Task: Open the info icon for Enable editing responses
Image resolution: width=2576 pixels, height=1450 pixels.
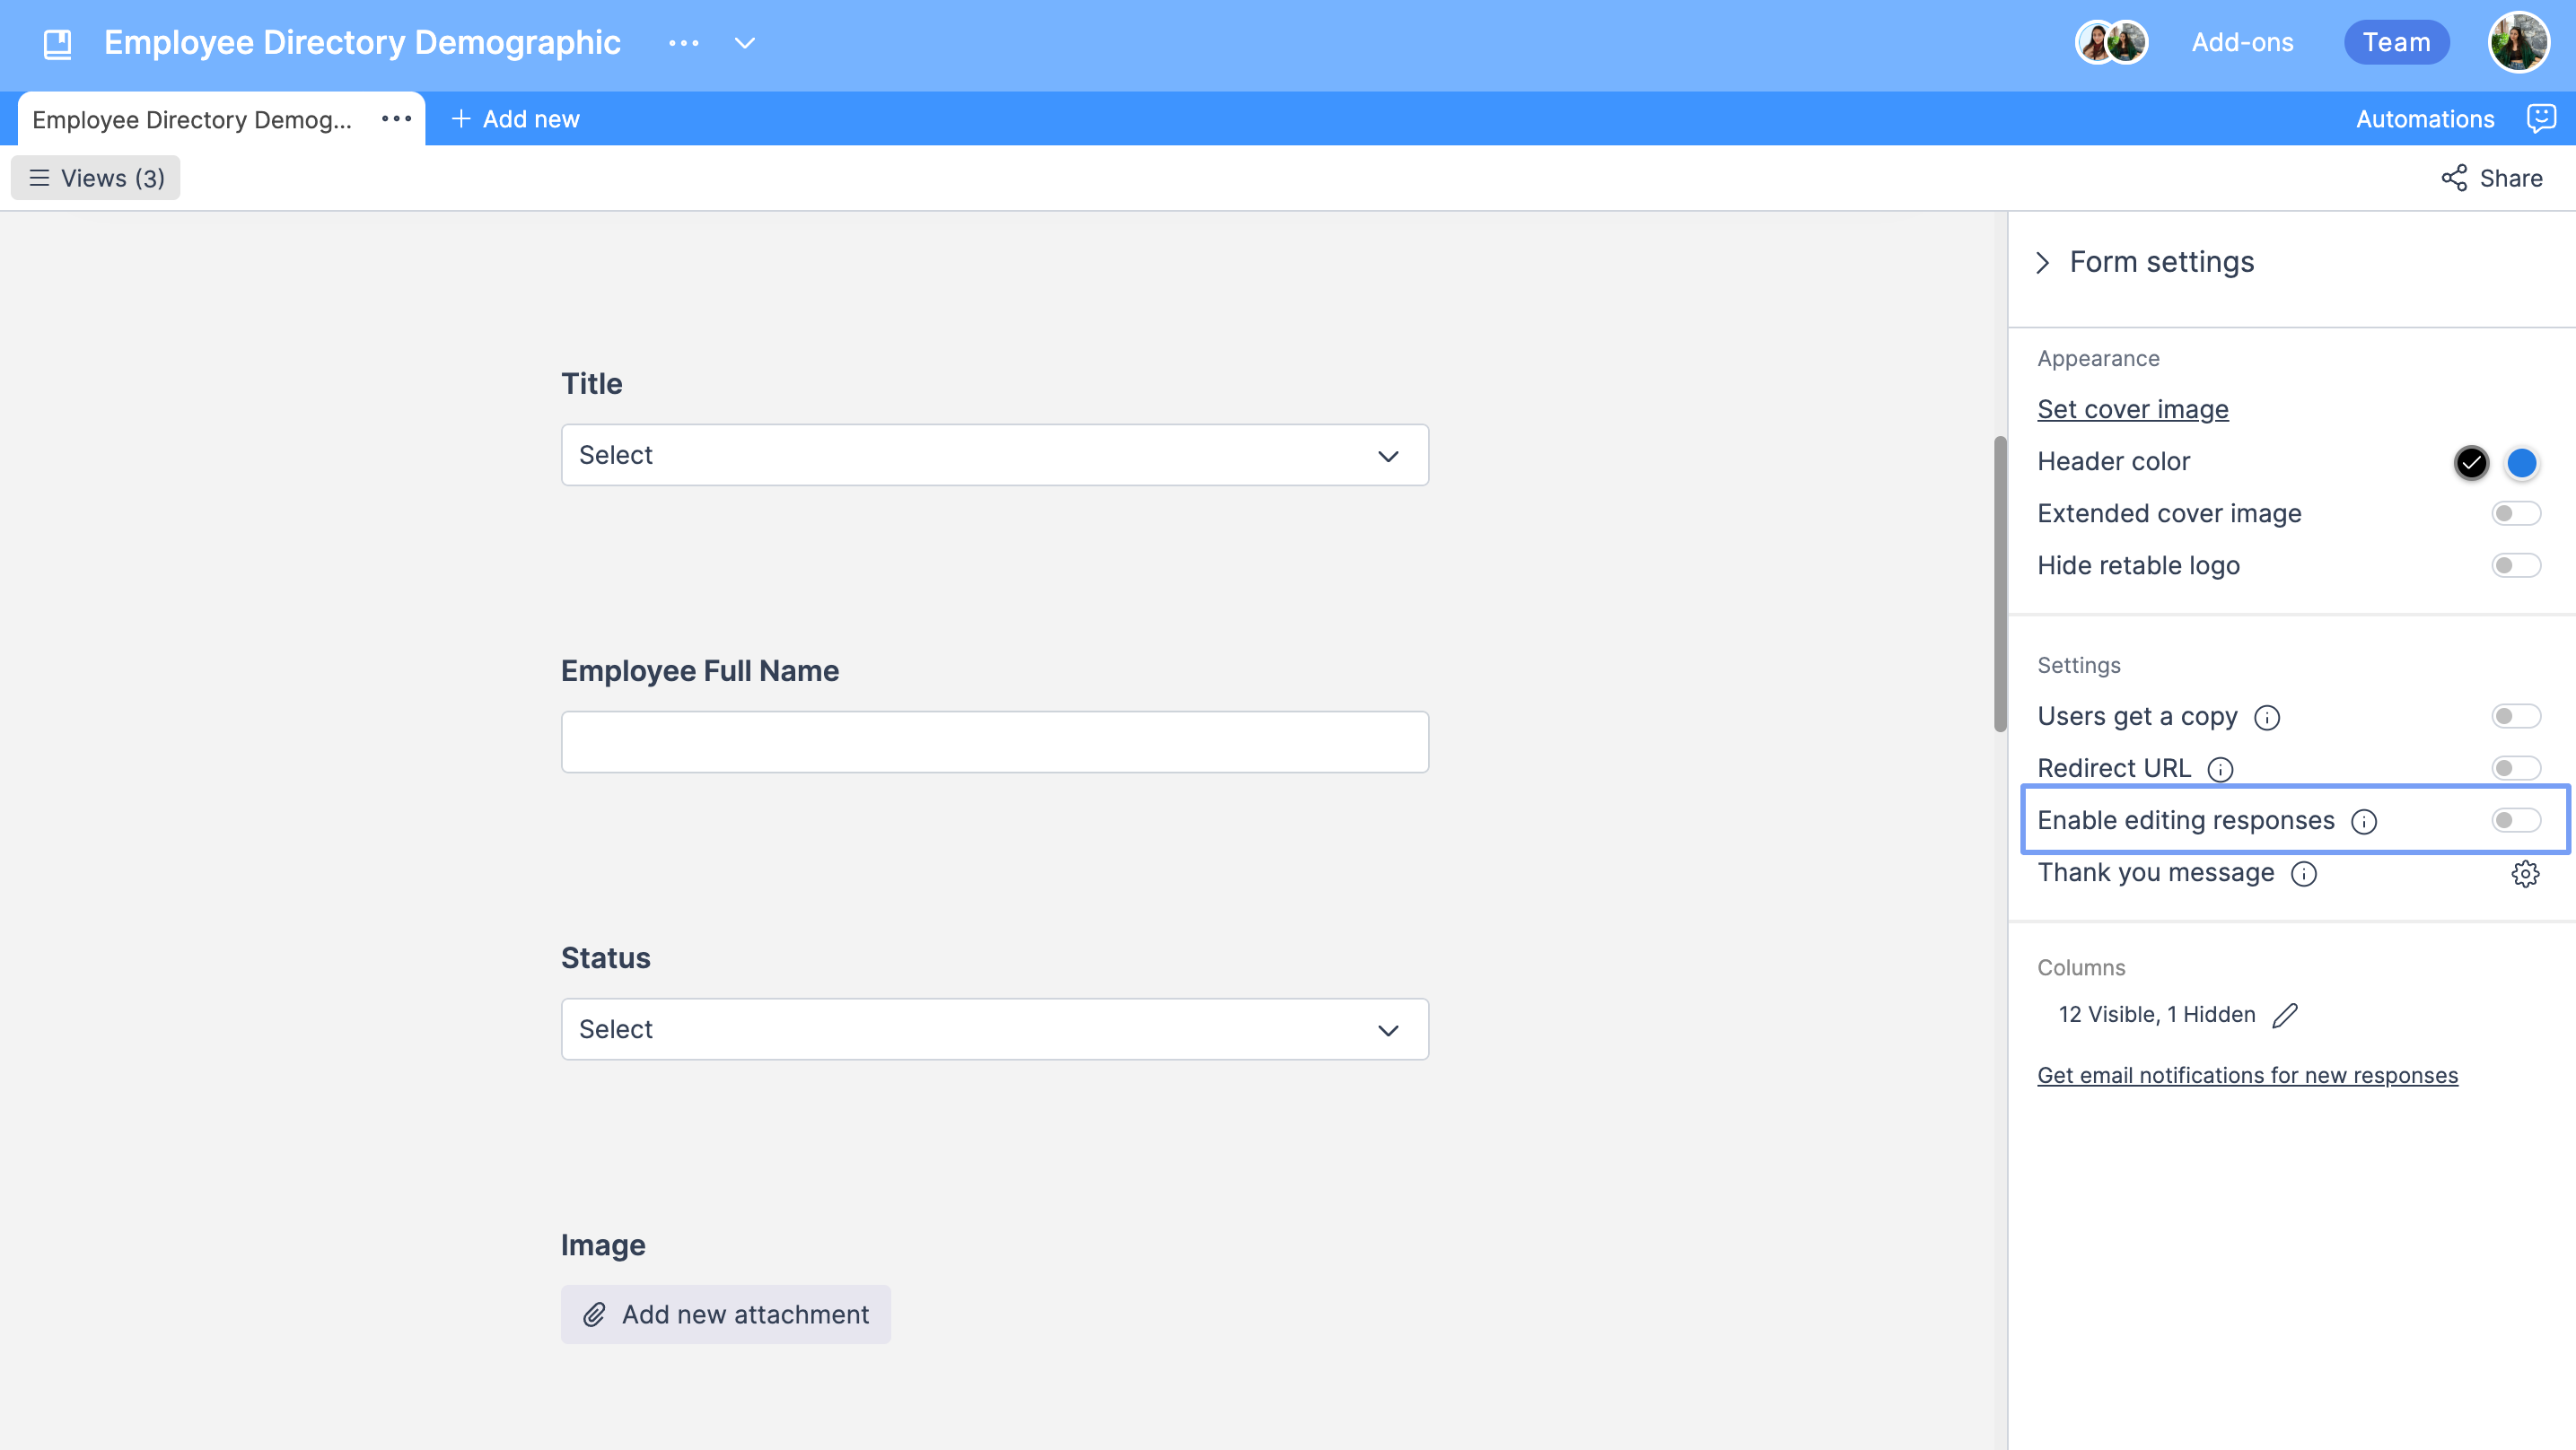Action: 2364,822
